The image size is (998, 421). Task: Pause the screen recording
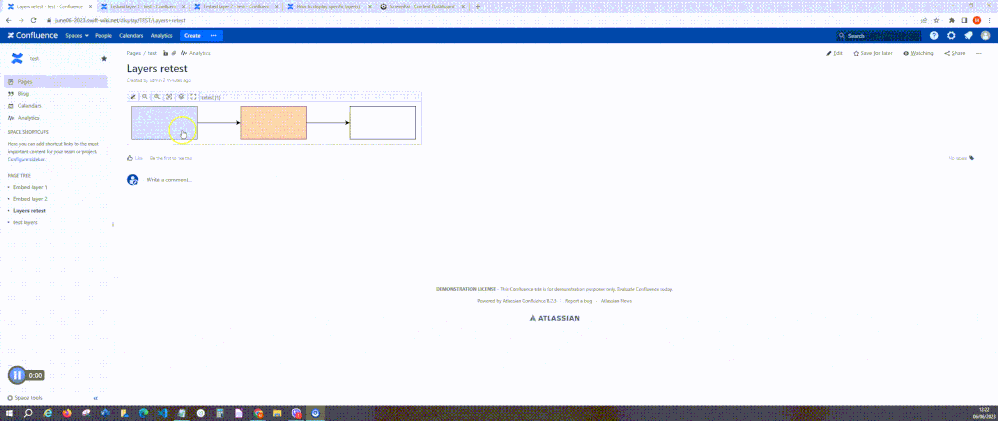(x=17, y=375)
